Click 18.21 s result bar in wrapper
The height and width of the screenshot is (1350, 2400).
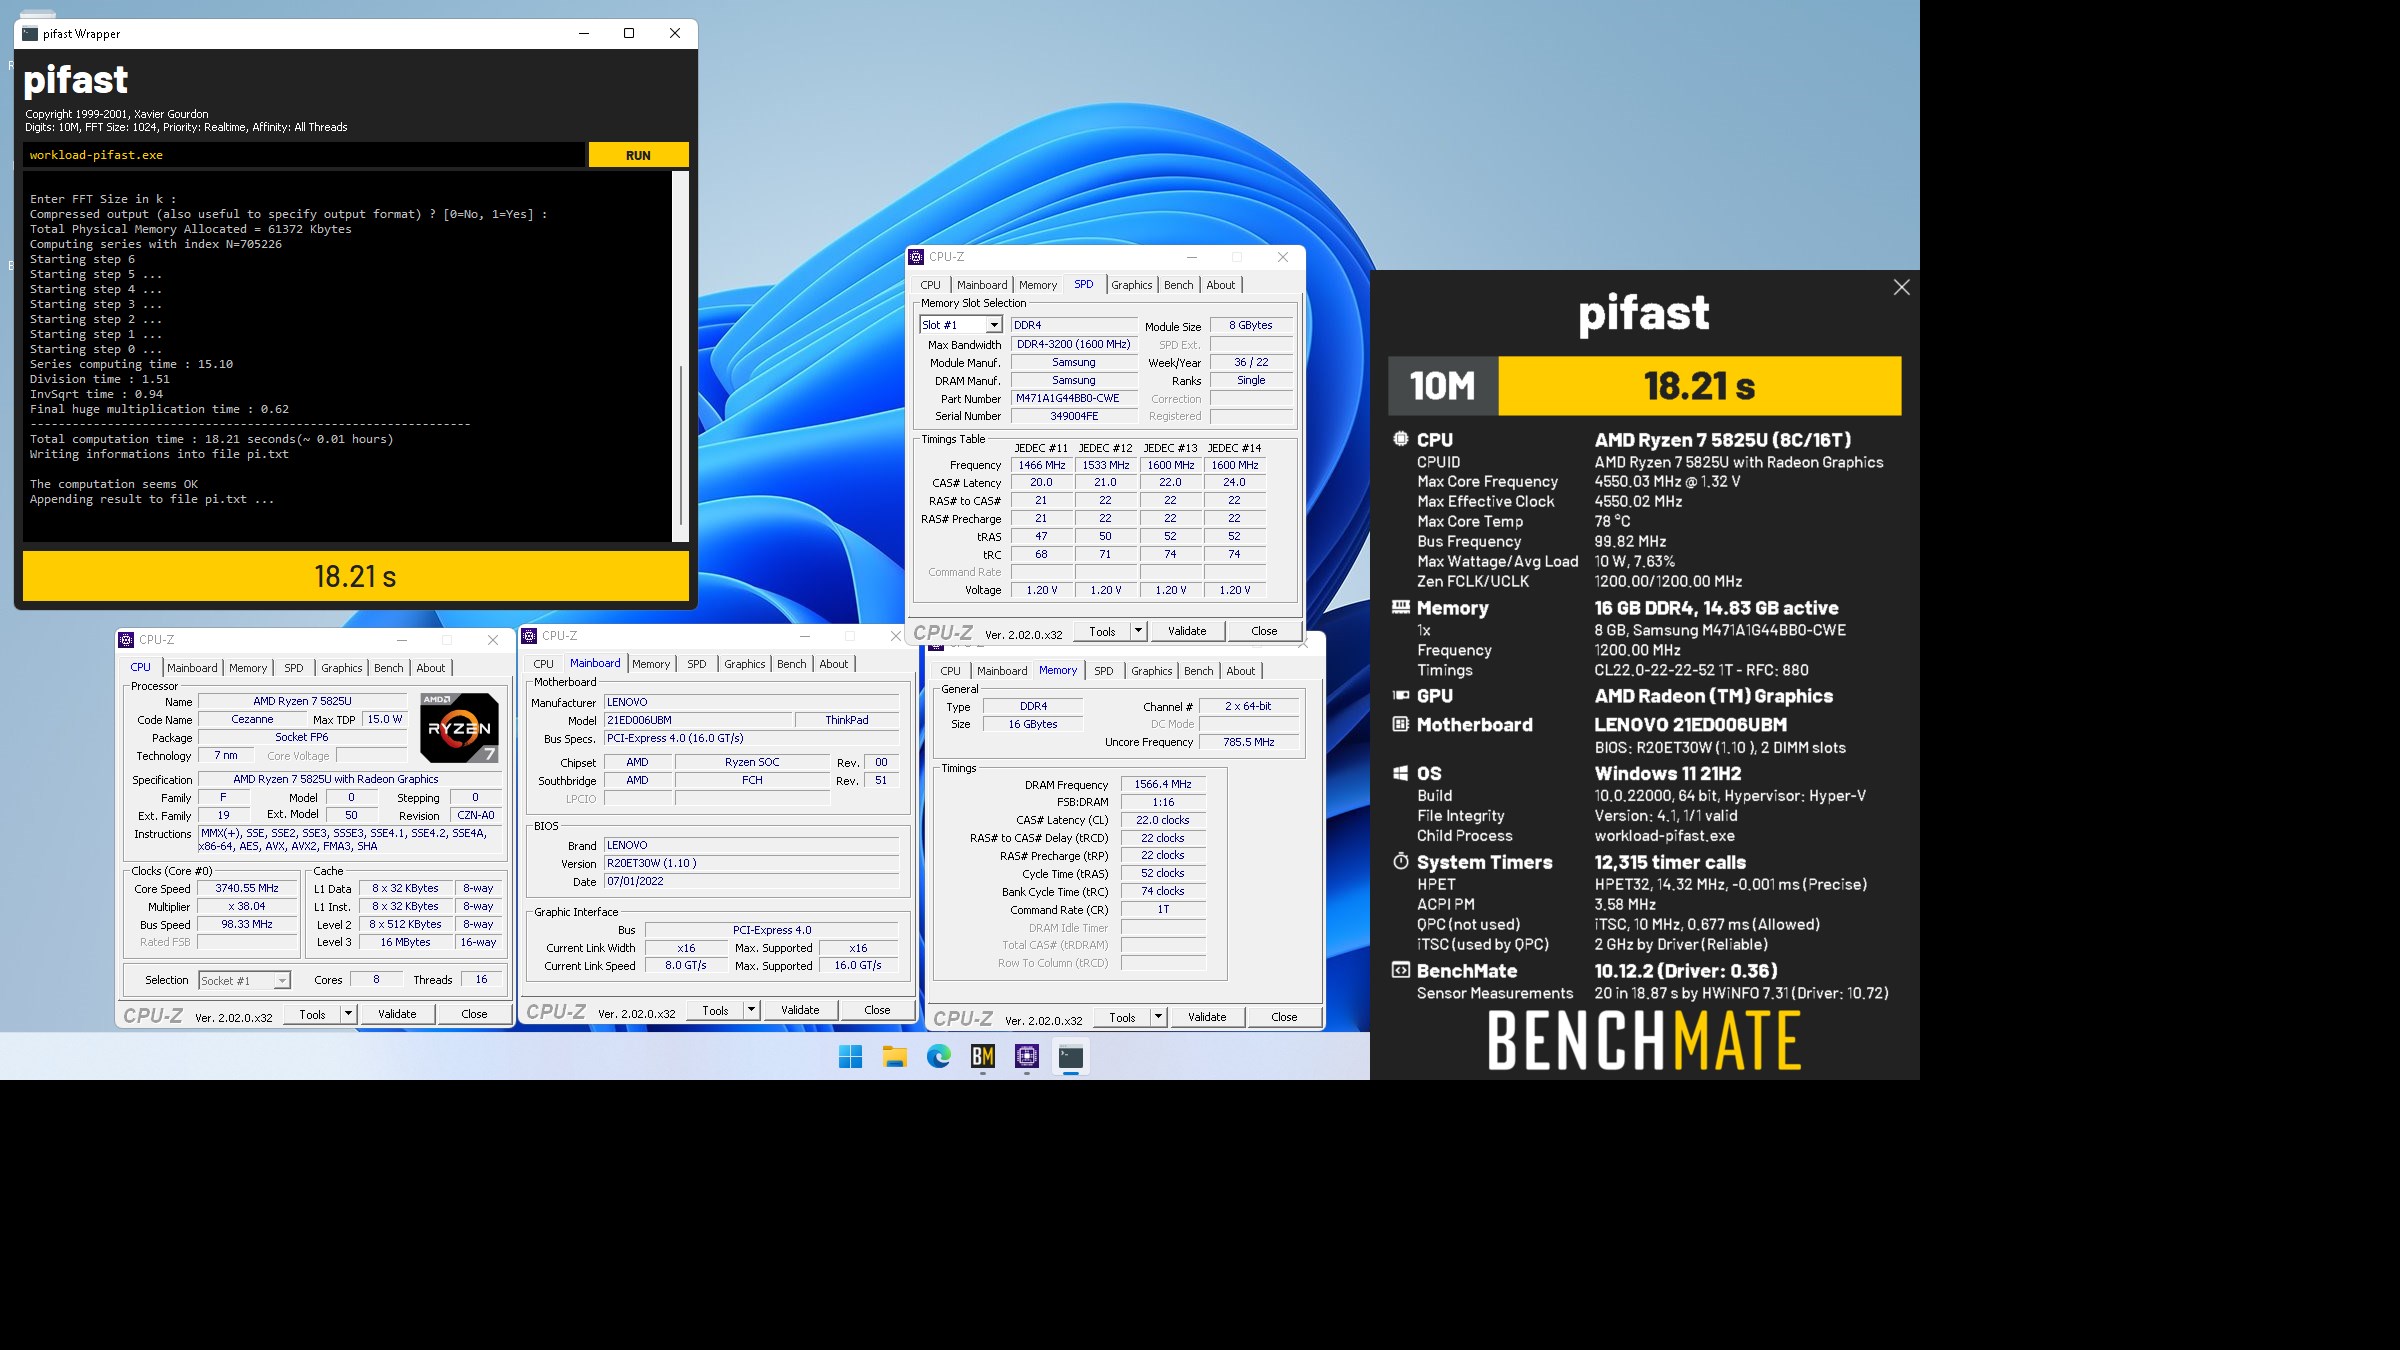coord(356,577)
